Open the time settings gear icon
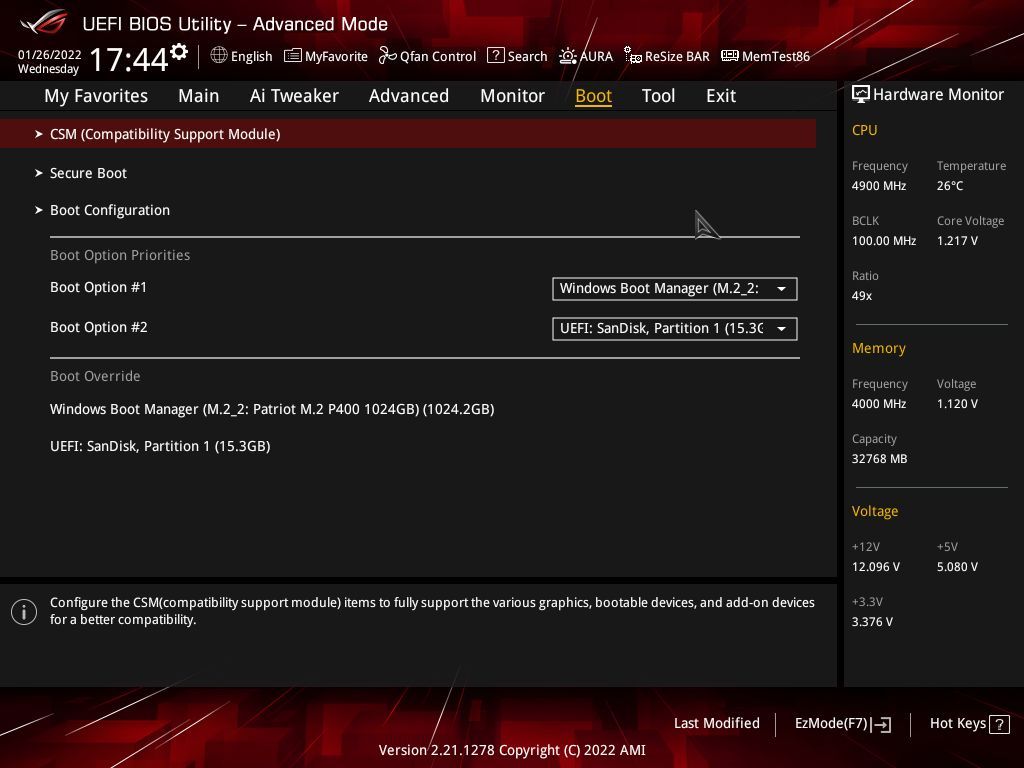The width and height of the screenshot is (1024, 768). tap(179, 52)
